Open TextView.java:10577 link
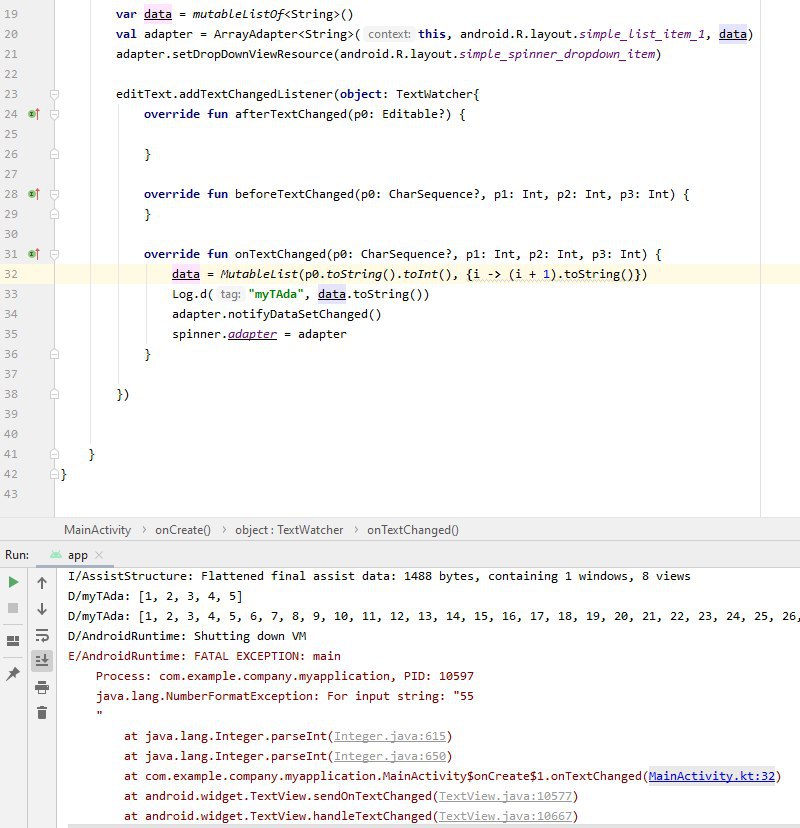 (505, 796)
